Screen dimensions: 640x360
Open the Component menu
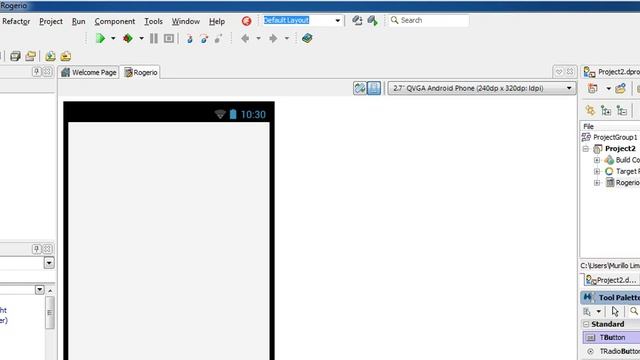pos(115,21)
